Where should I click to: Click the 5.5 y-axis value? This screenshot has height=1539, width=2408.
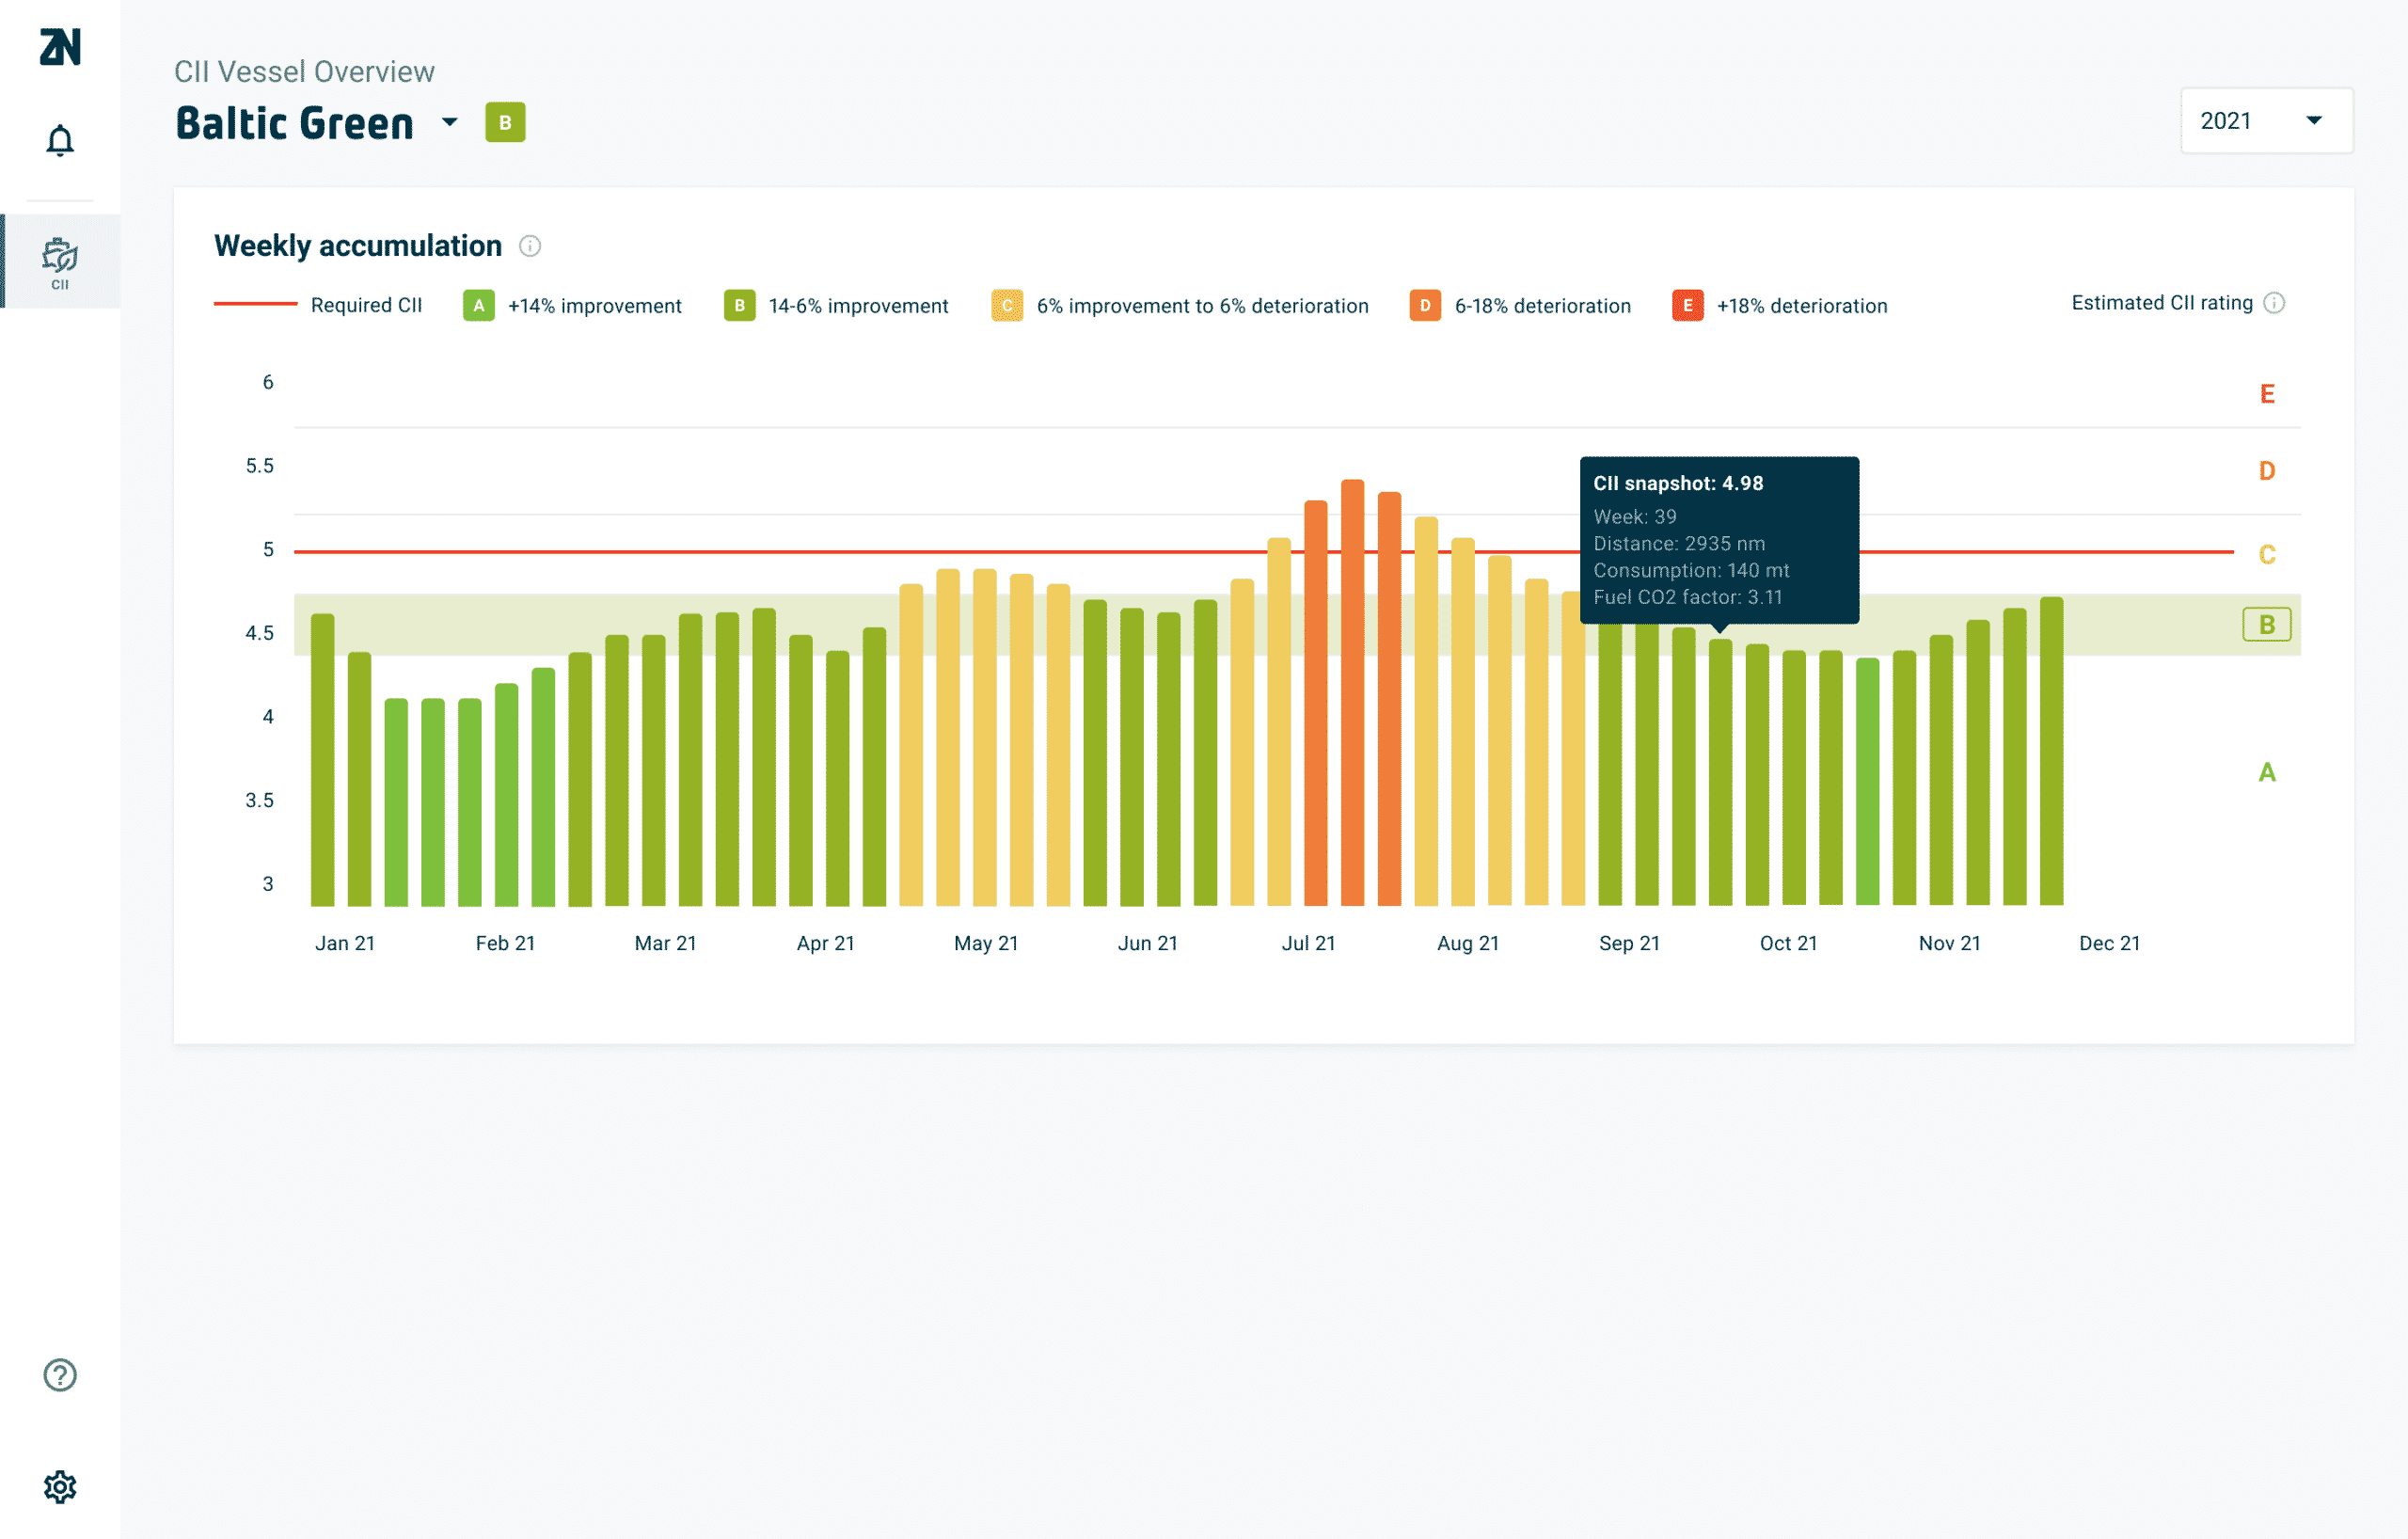click(260, 466)
